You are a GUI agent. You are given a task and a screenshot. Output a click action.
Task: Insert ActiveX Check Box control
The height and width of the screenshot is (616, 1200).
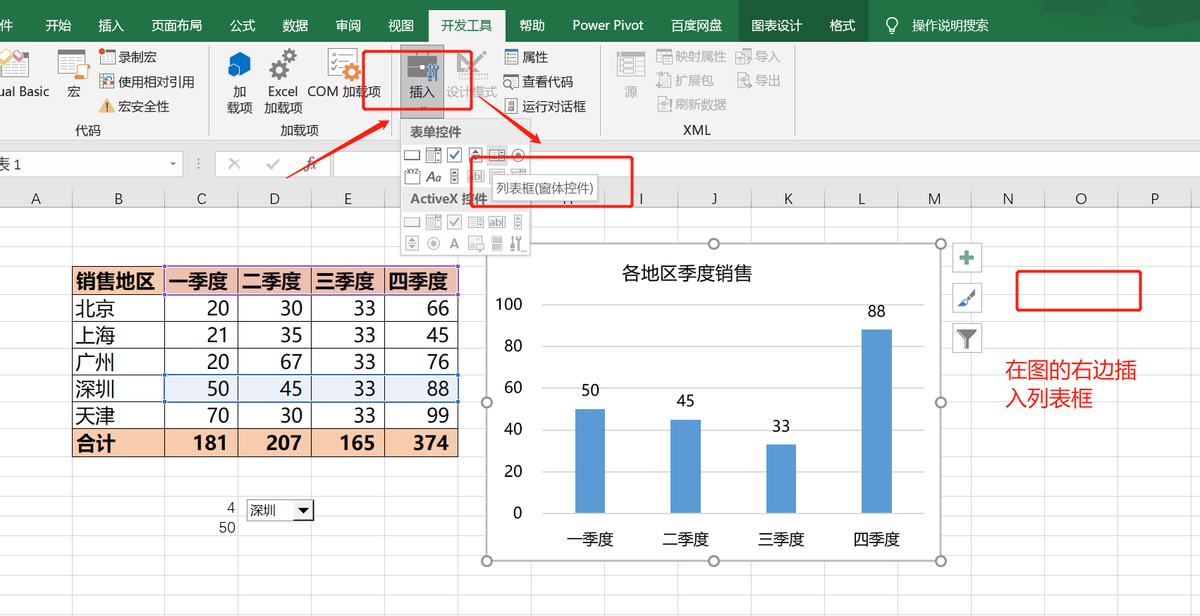(454, 222)
